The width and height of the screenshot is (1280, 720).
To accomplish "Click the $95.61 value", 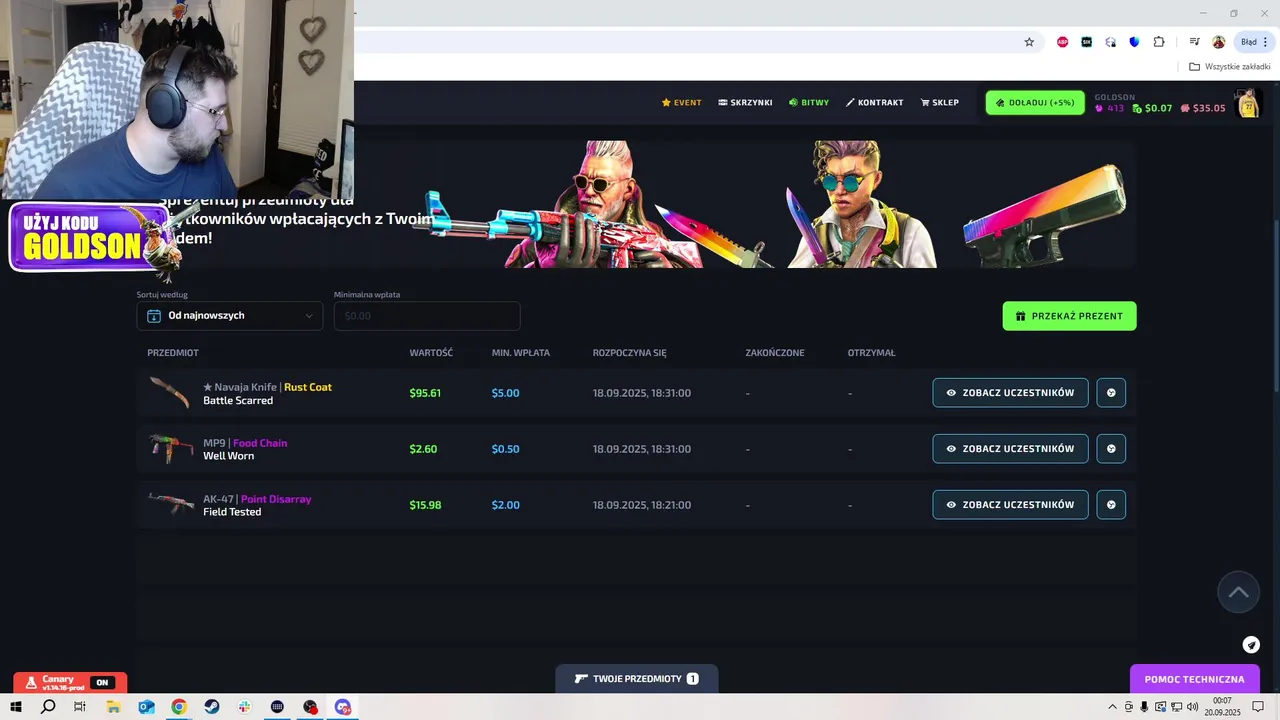I will coord(425,393).
